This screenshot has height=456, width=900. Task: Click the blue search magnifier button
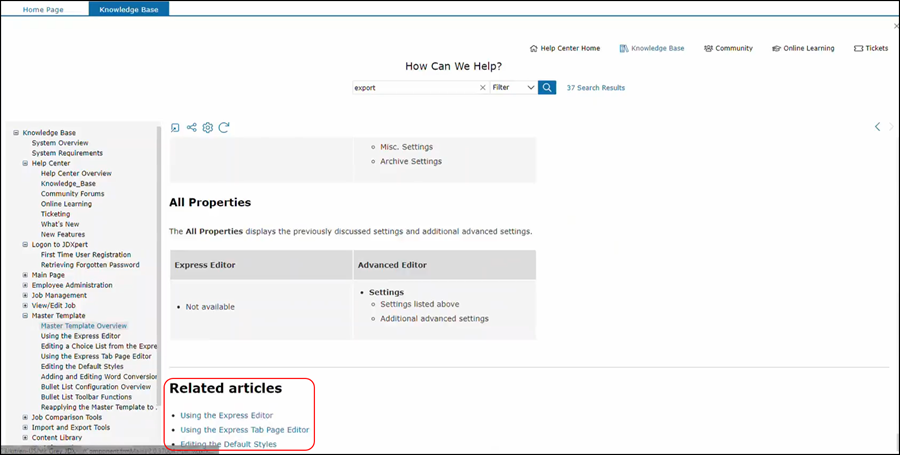(547, 88)
